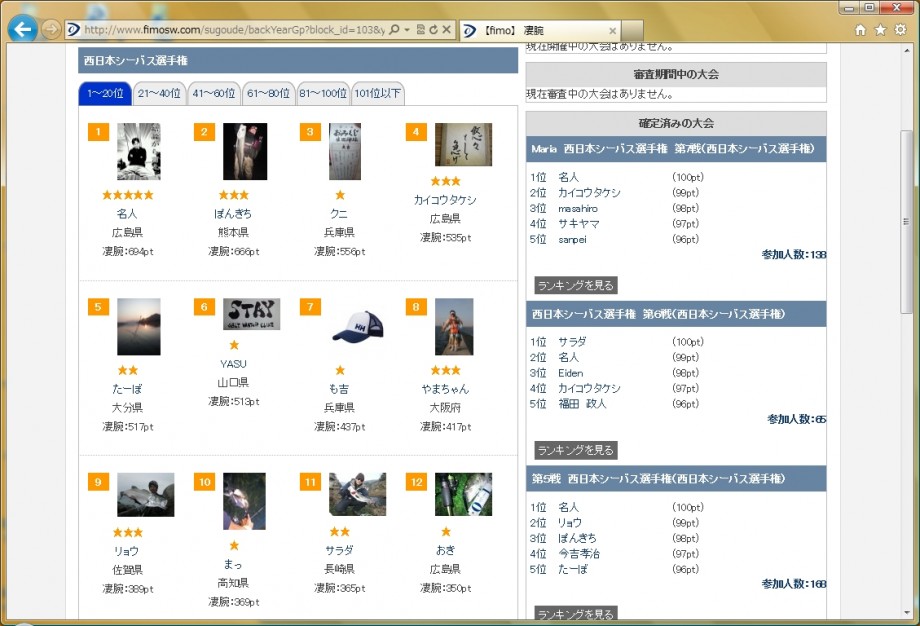This screenshot has width=920, height=626.
Task: Click the たーぼ name under rank 5
Action: (x=127, y=389)
